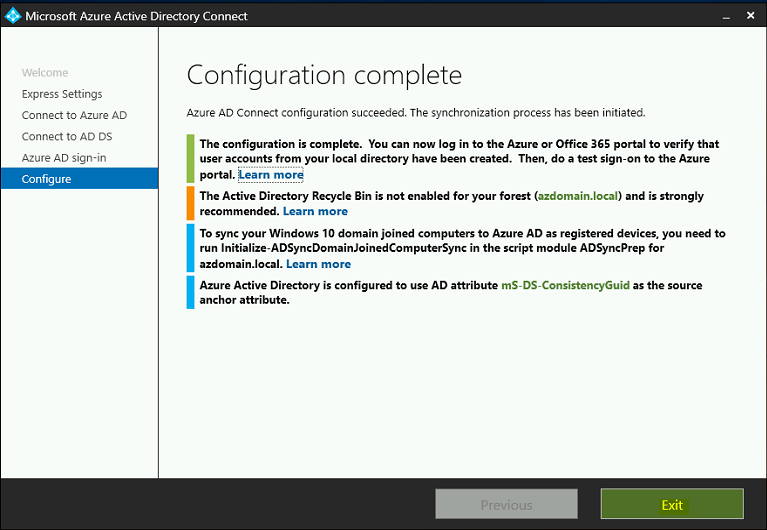Click the mS-DS-ConsistencyGuid attribute text

(565, 285)
